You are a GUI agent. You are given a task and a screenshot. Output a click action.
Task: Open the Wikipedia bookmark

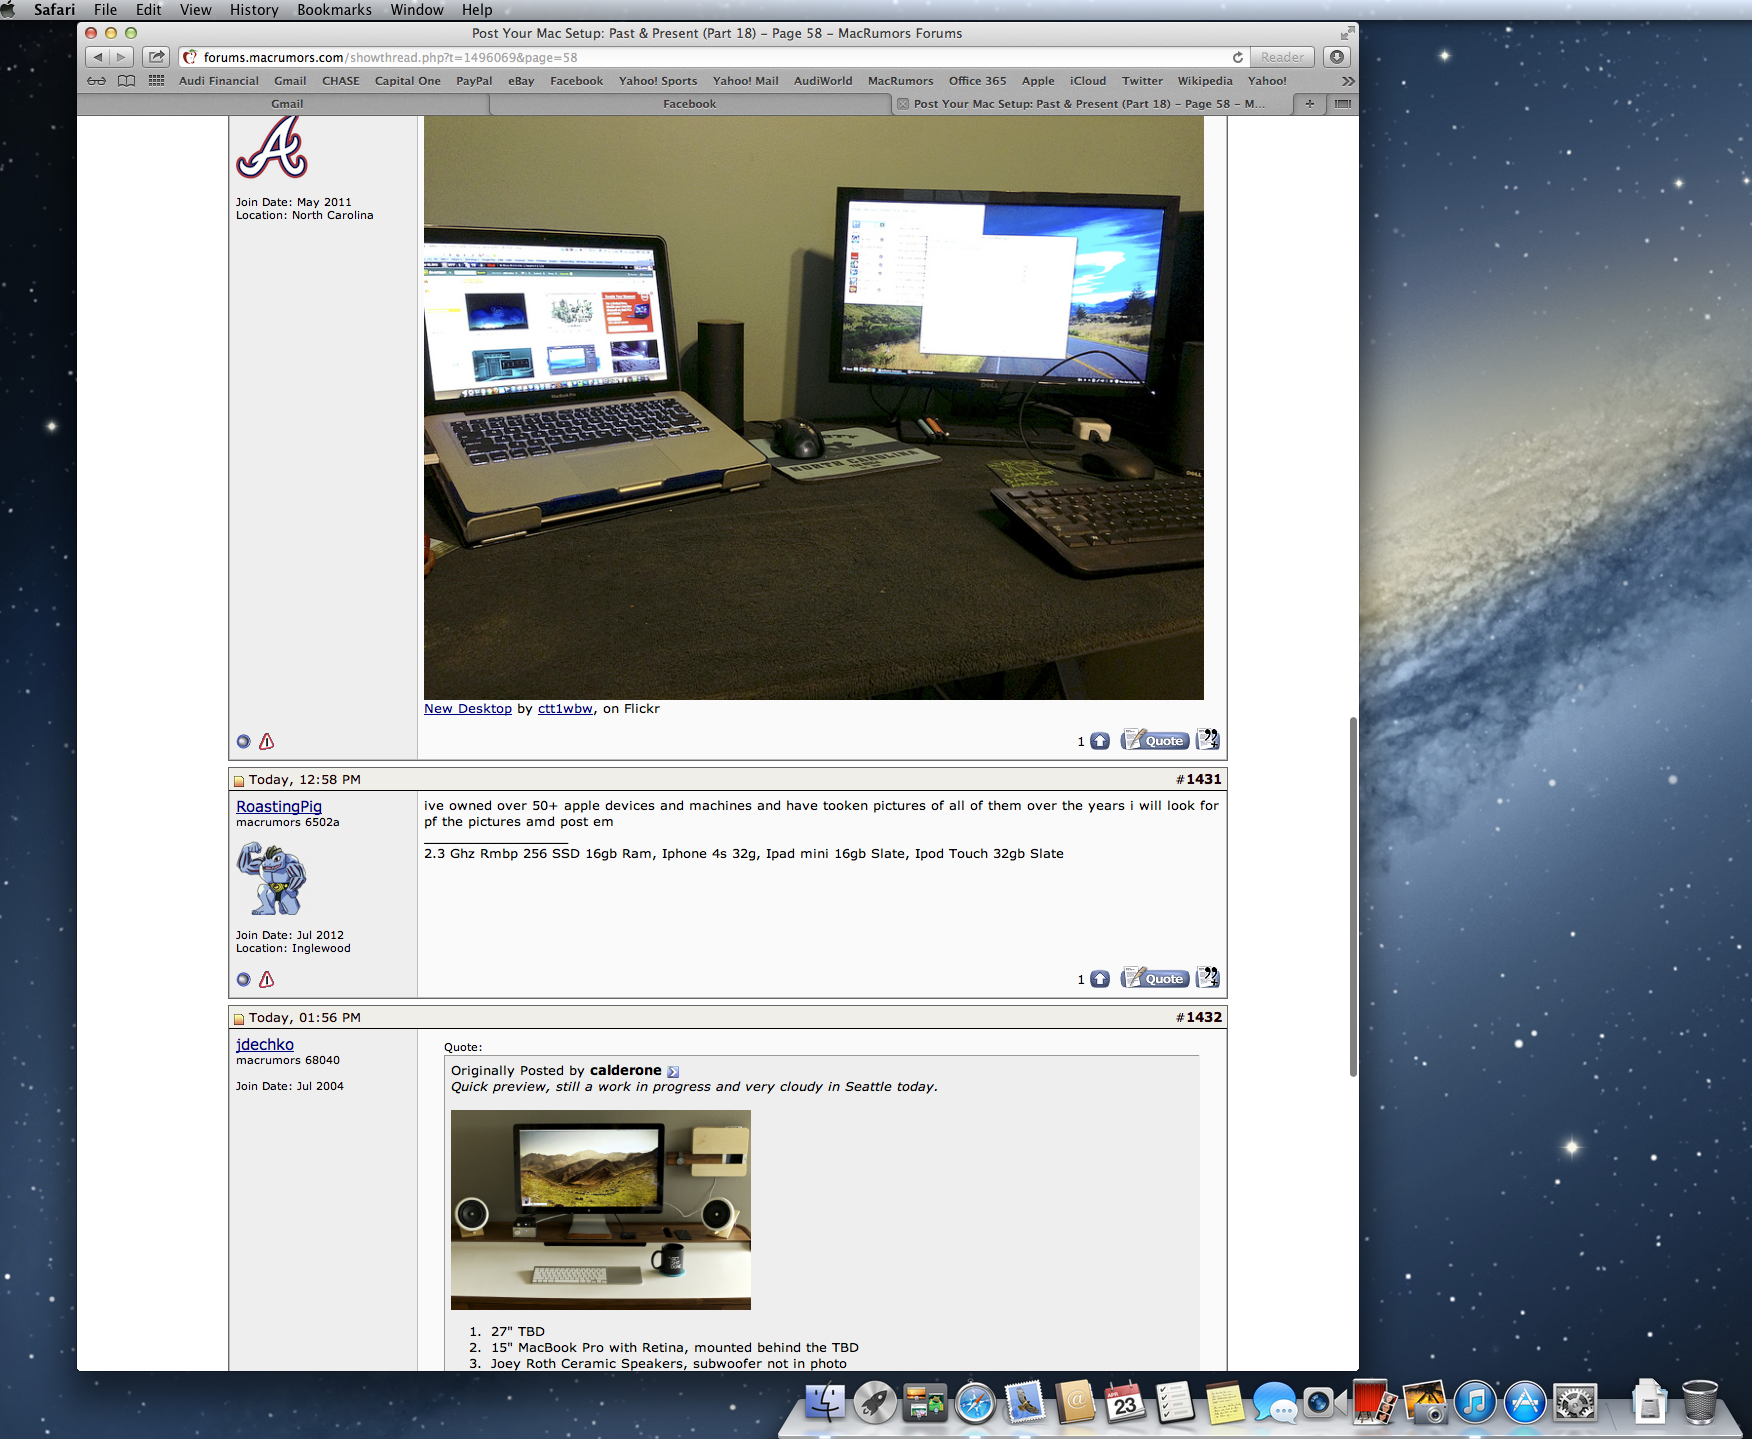point(1205,81)
